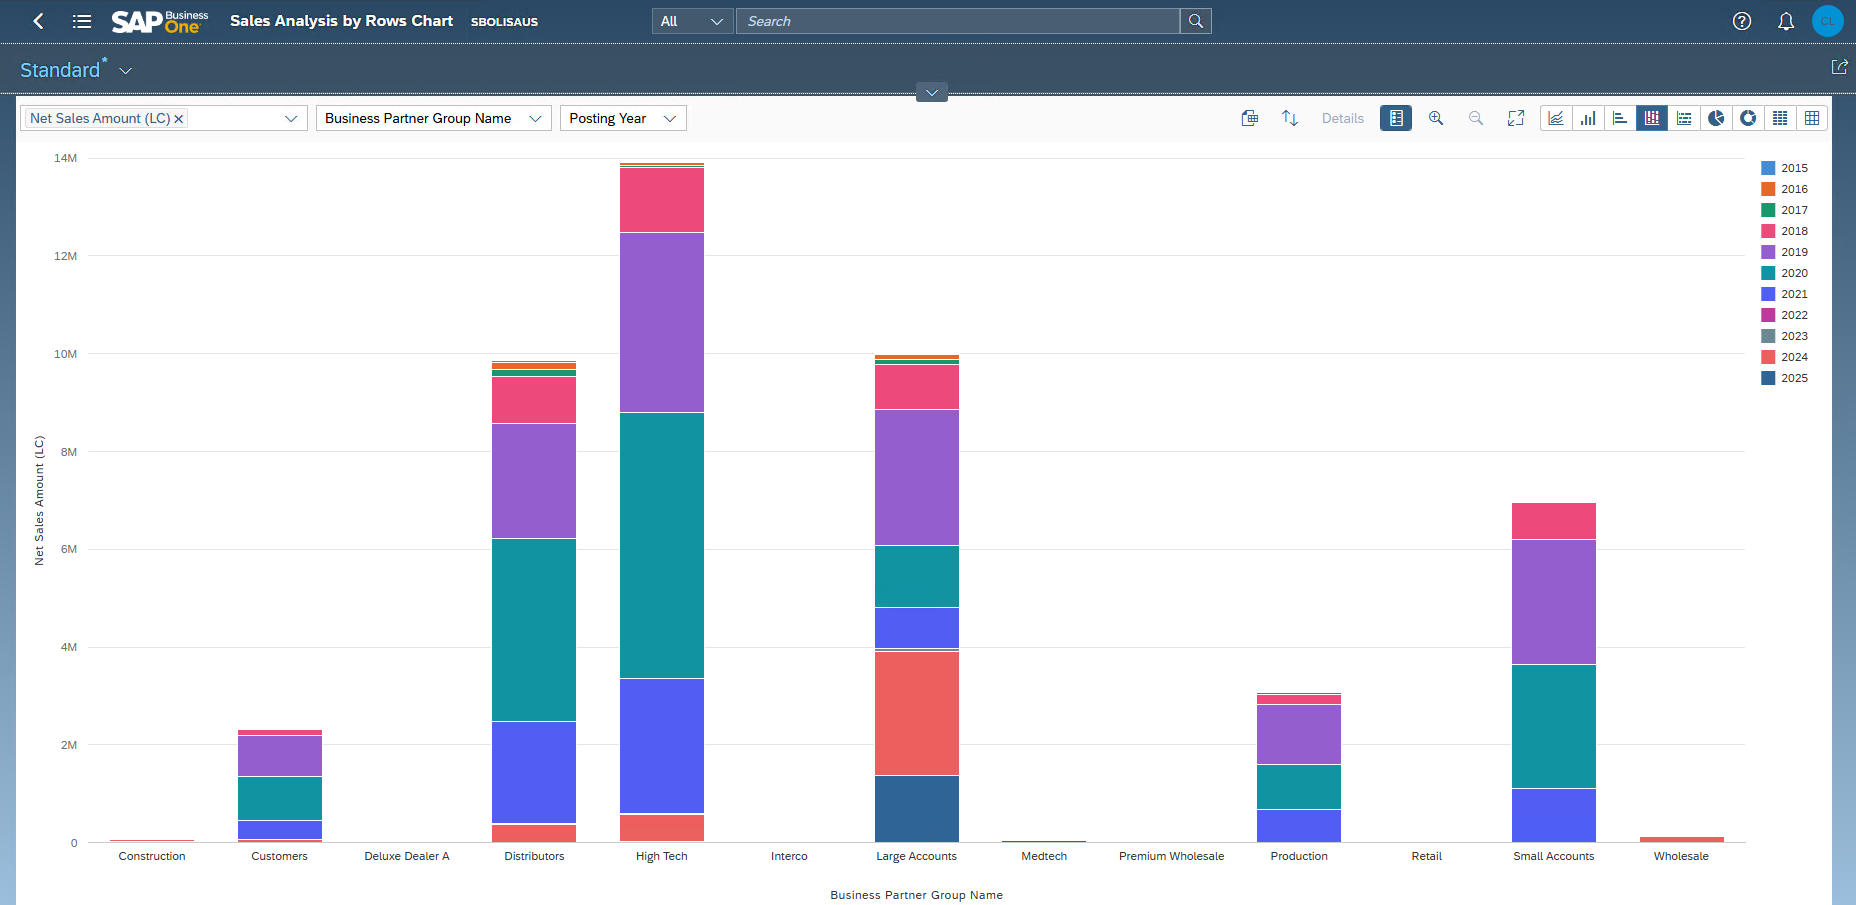Click into the Search input field
Image resolution: width=1856 pixels, height=905 pixels.
coord(957,21)
